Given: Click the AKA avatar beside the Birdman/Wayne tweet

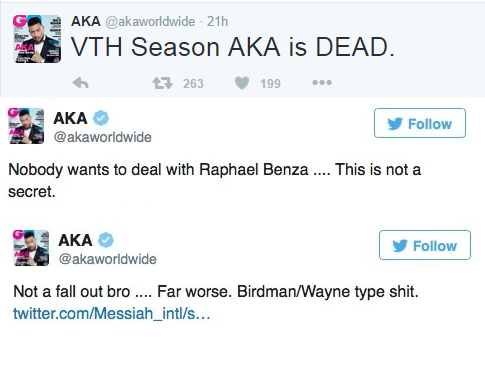Looking at the screenshot, I should tap(31, 248).
